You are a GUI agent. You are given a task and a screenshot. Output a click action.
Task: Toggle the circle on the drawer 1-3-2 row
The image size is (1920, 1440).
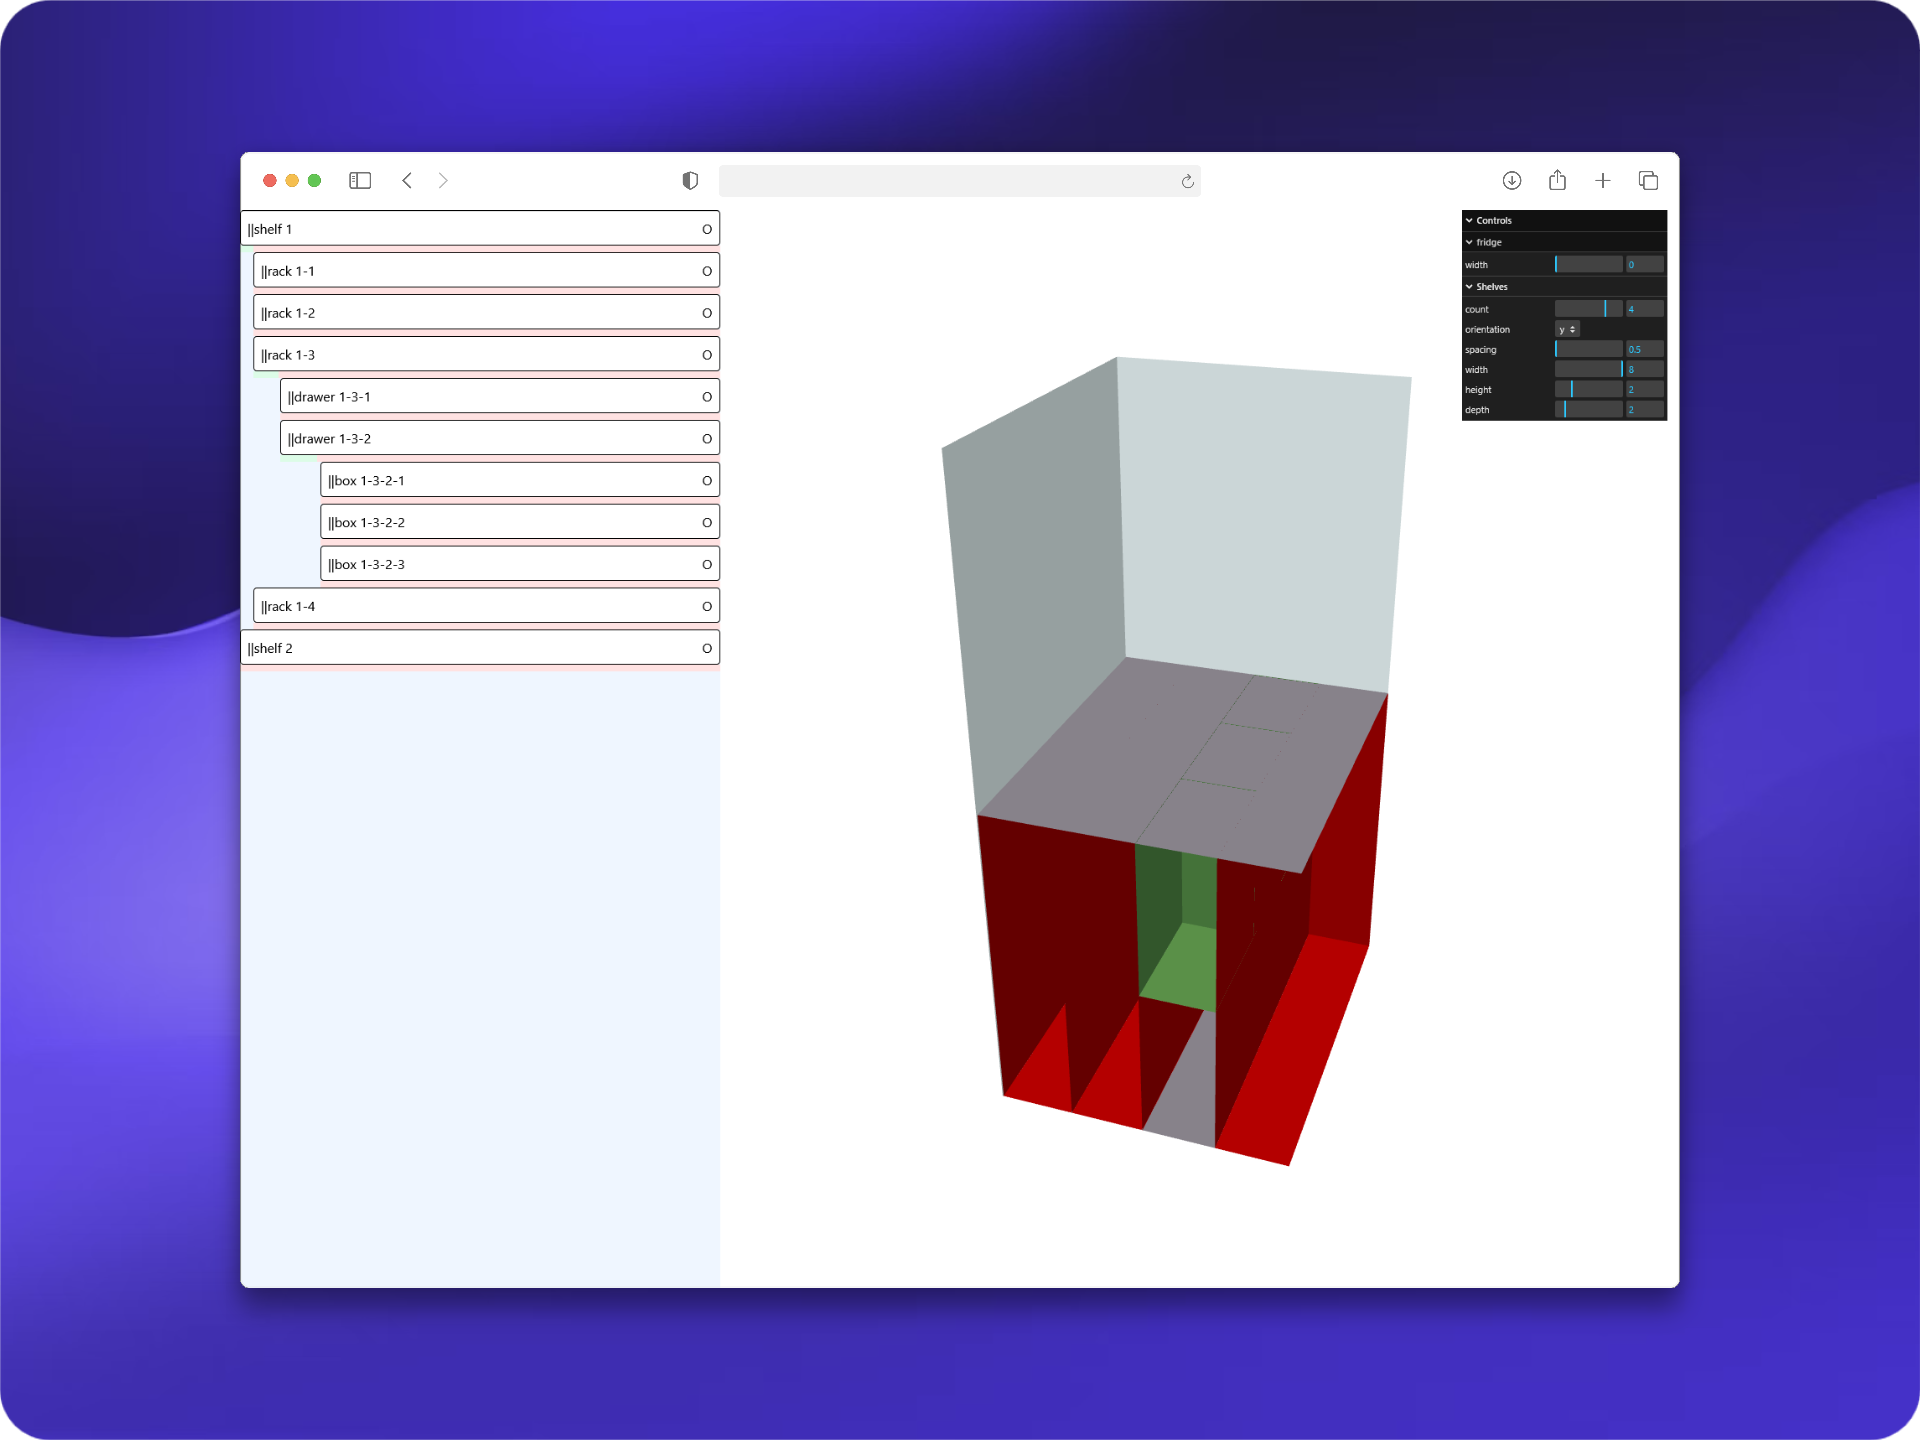tap(707, 439)
